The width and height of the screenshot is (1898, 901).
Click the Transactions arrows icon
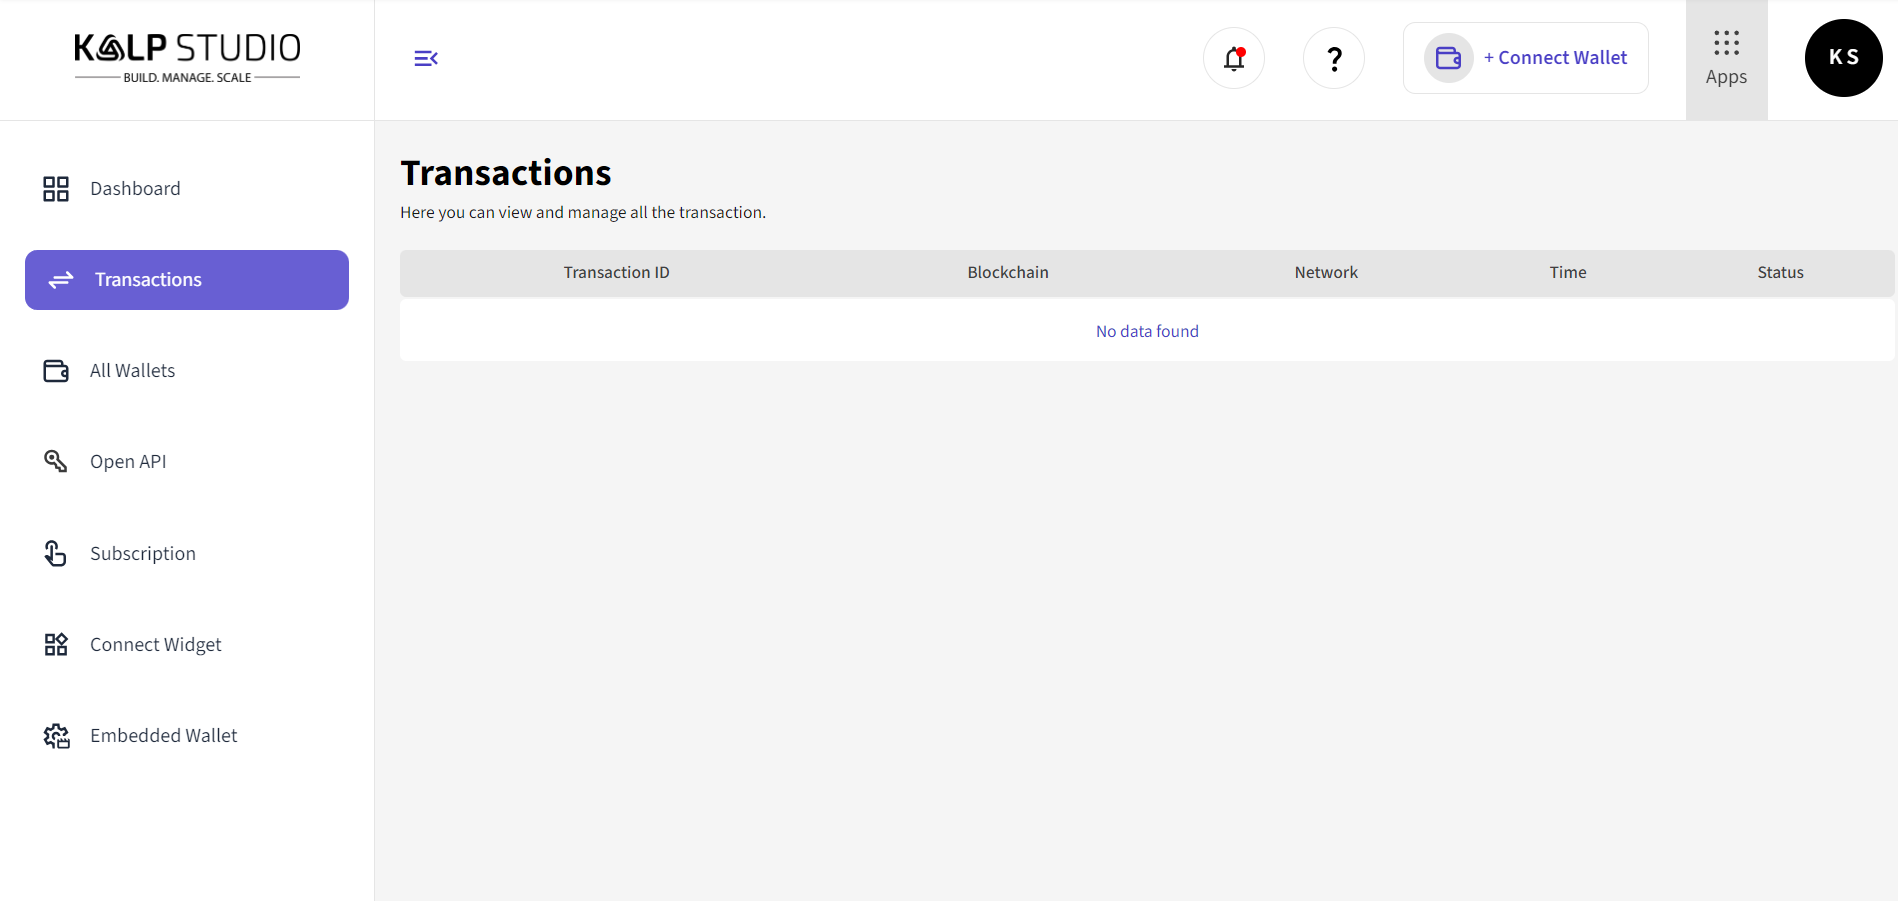click(61, 280)
